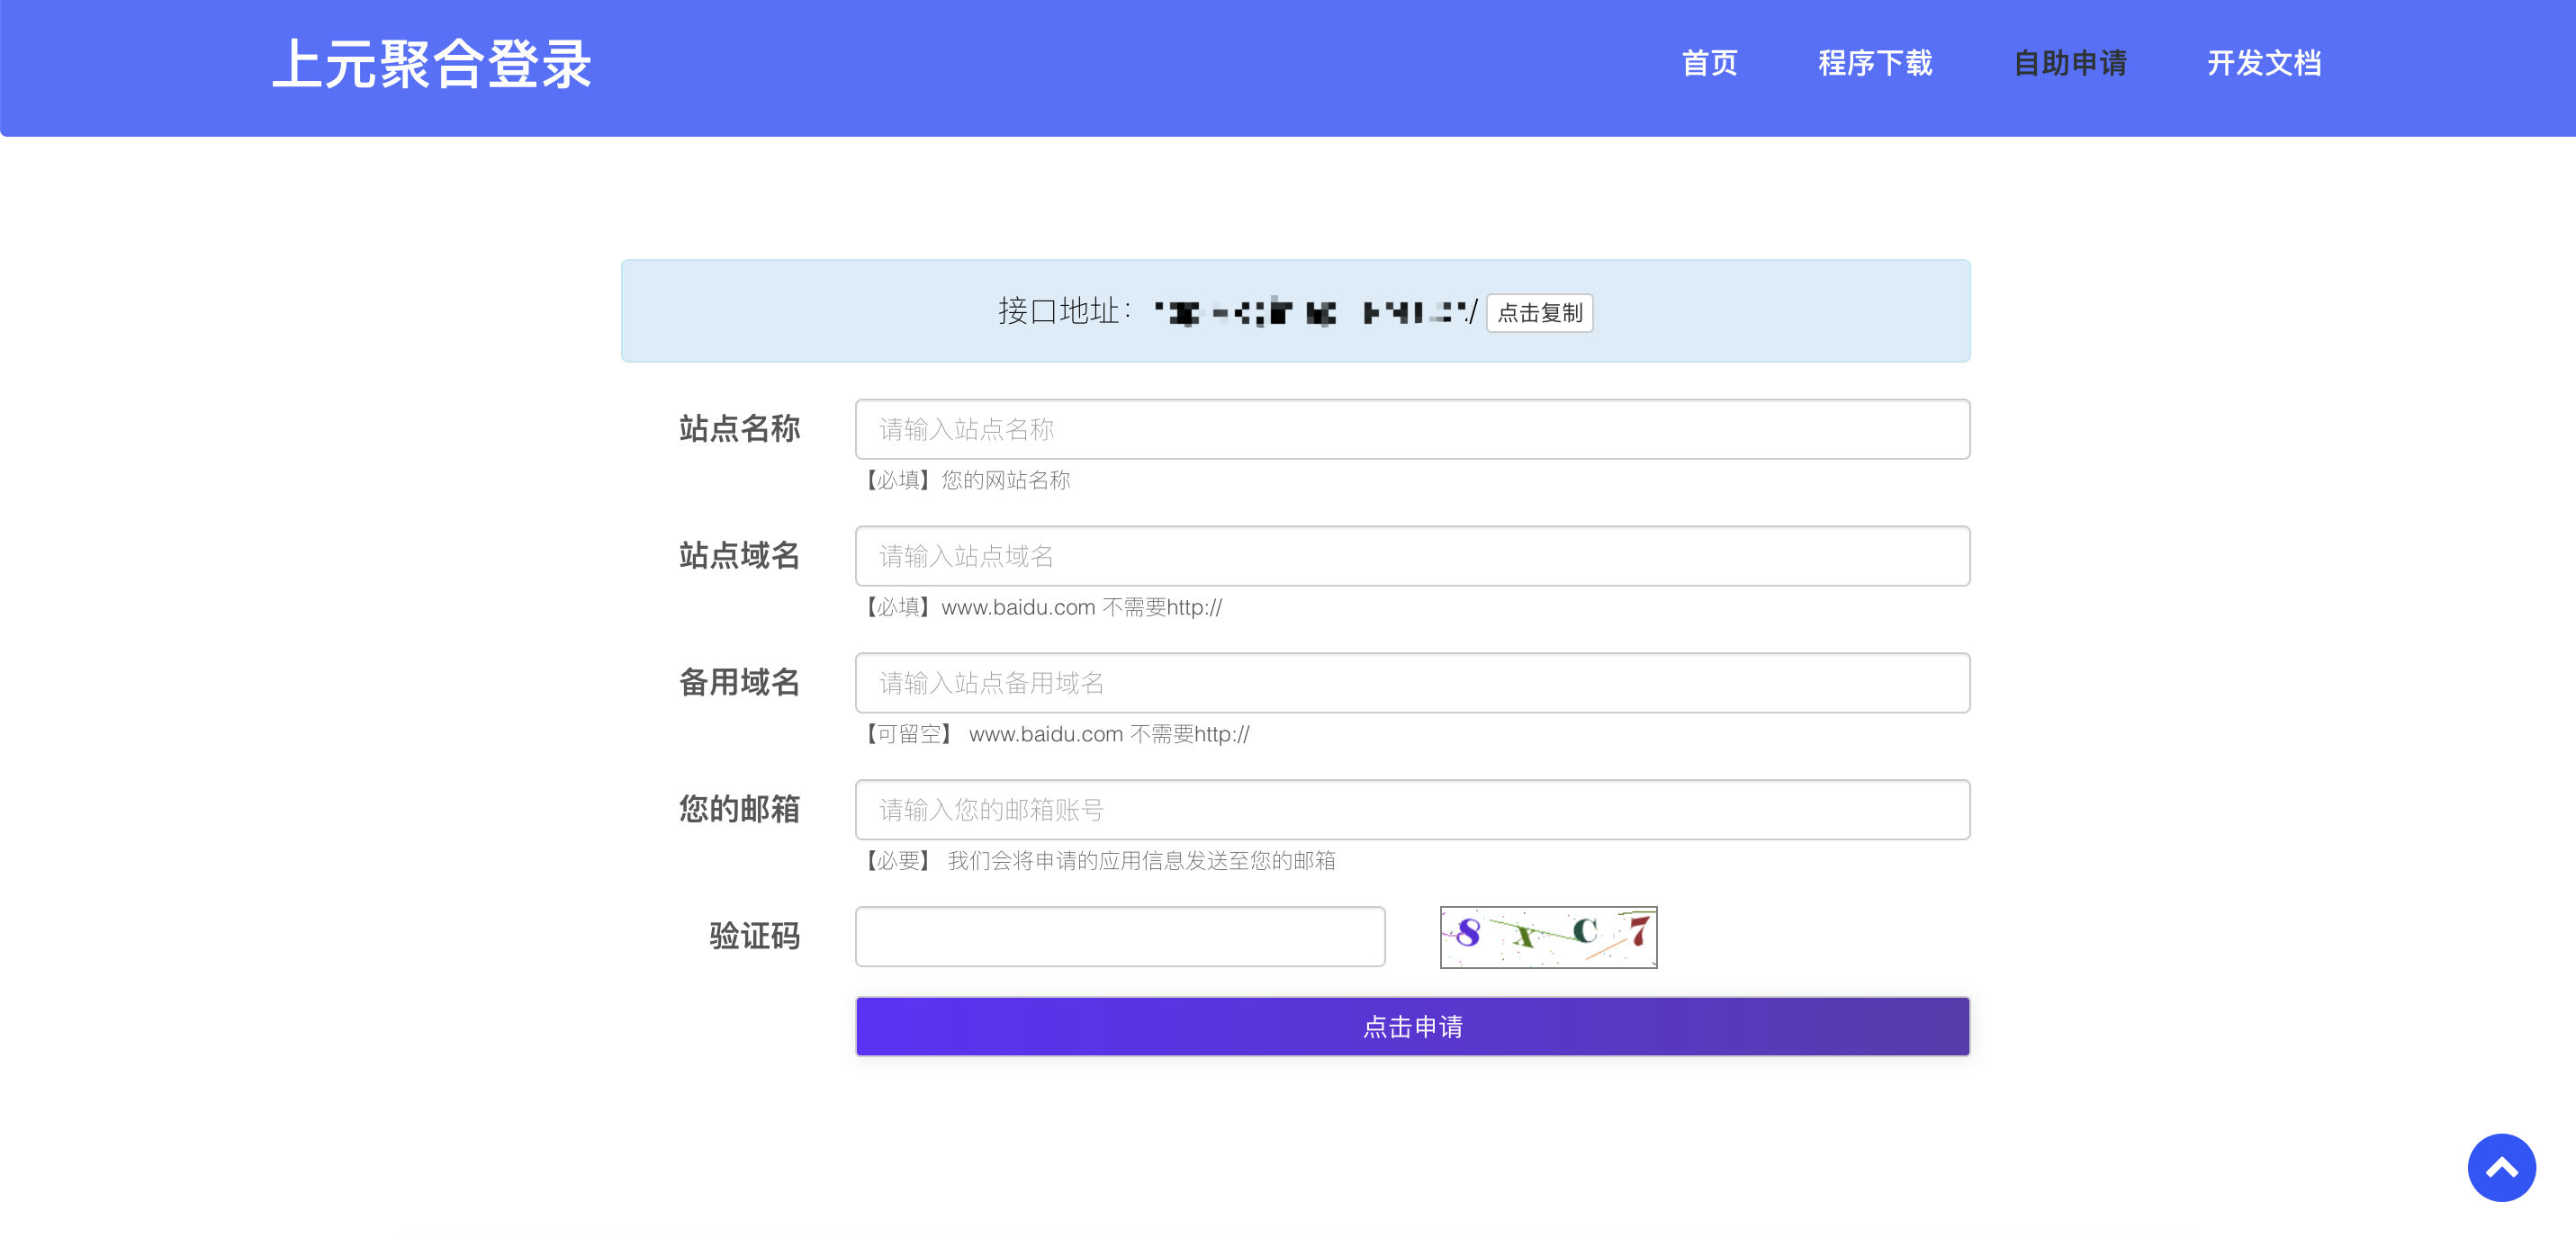Open the 程序下载 navigation item
Screen dimensions: 2576x1238
pyautogui.click(x=1875, y=63)
